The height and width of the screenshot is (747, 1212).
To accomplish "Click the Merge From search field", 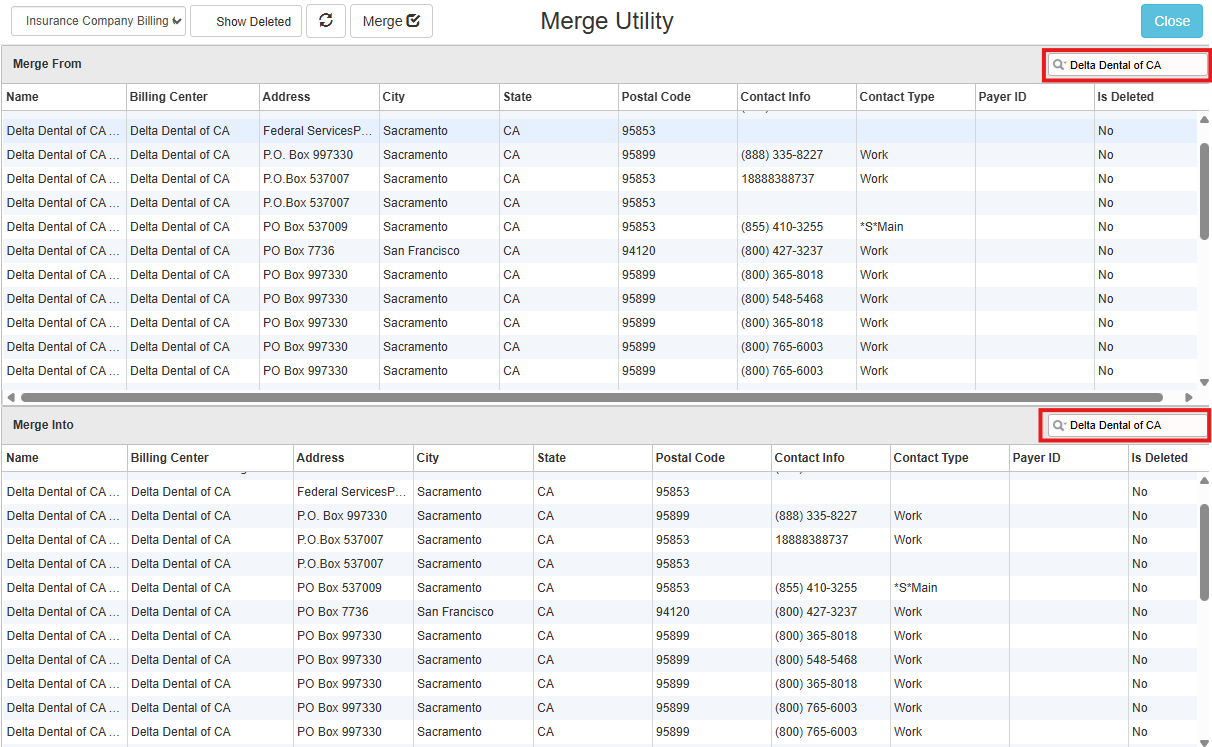I will (1127, 65).
